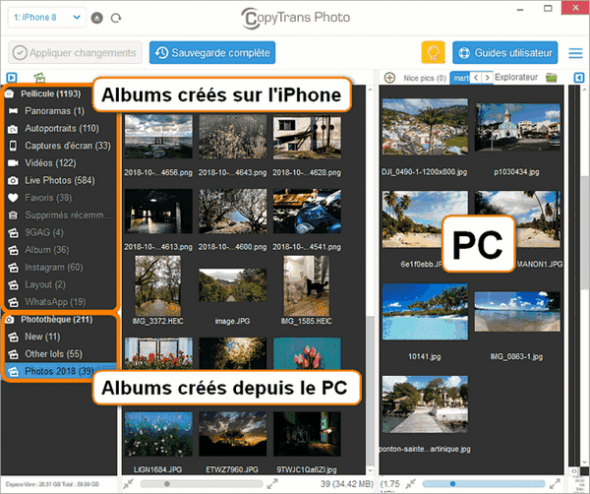The width and height of the screenshot is (590, 494).
Task: Select PC photo p1030434.jpg
Action: pyautogui.click(x=517, y=128)
